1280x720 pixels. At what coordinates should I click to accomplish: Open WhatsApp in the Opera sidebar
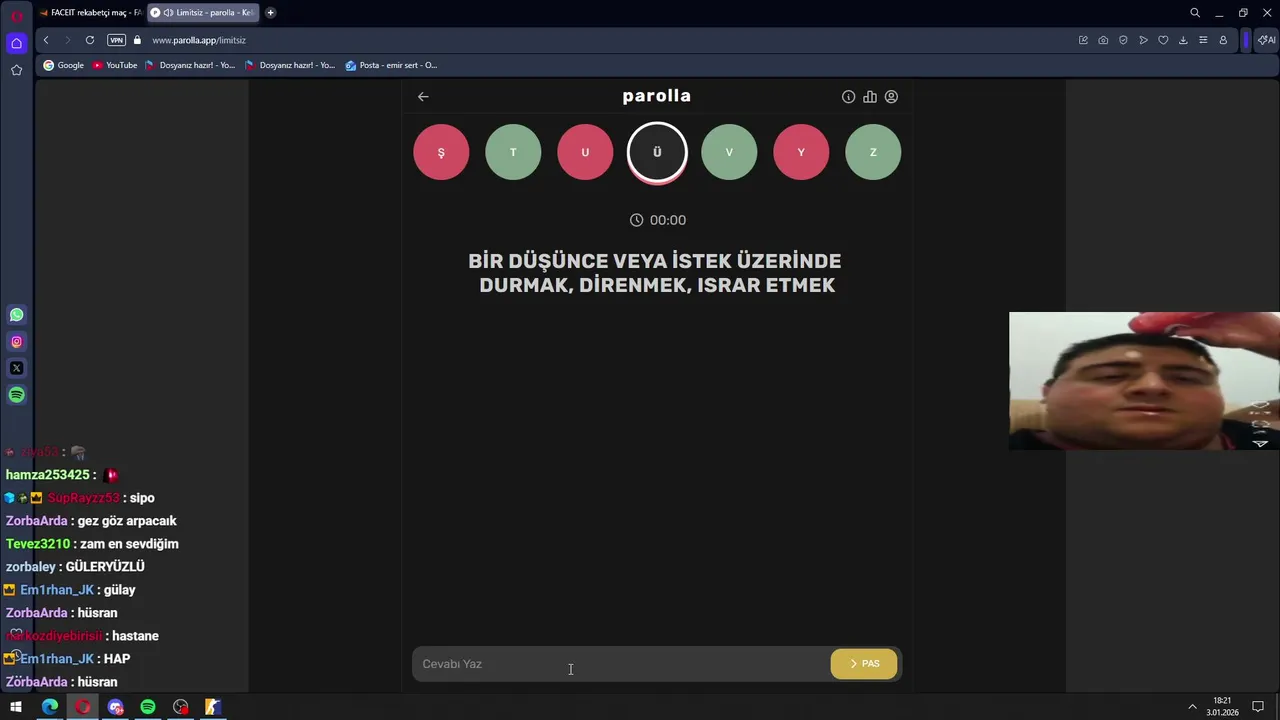(16, 315)
